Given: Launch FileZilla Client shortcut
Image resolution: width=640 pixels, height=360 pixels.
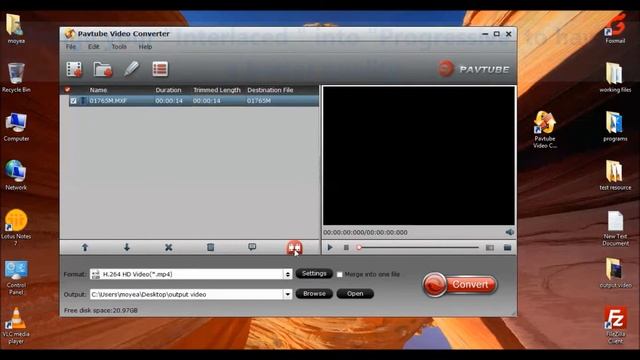Looking at the screenshot, I should (x=616, y=325).
